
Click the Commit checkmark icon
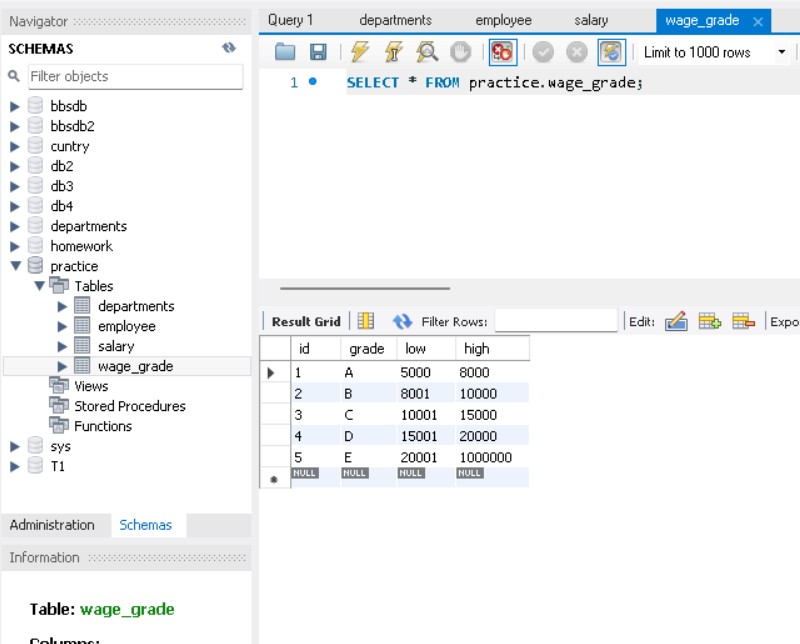click(x=543, y=52)
